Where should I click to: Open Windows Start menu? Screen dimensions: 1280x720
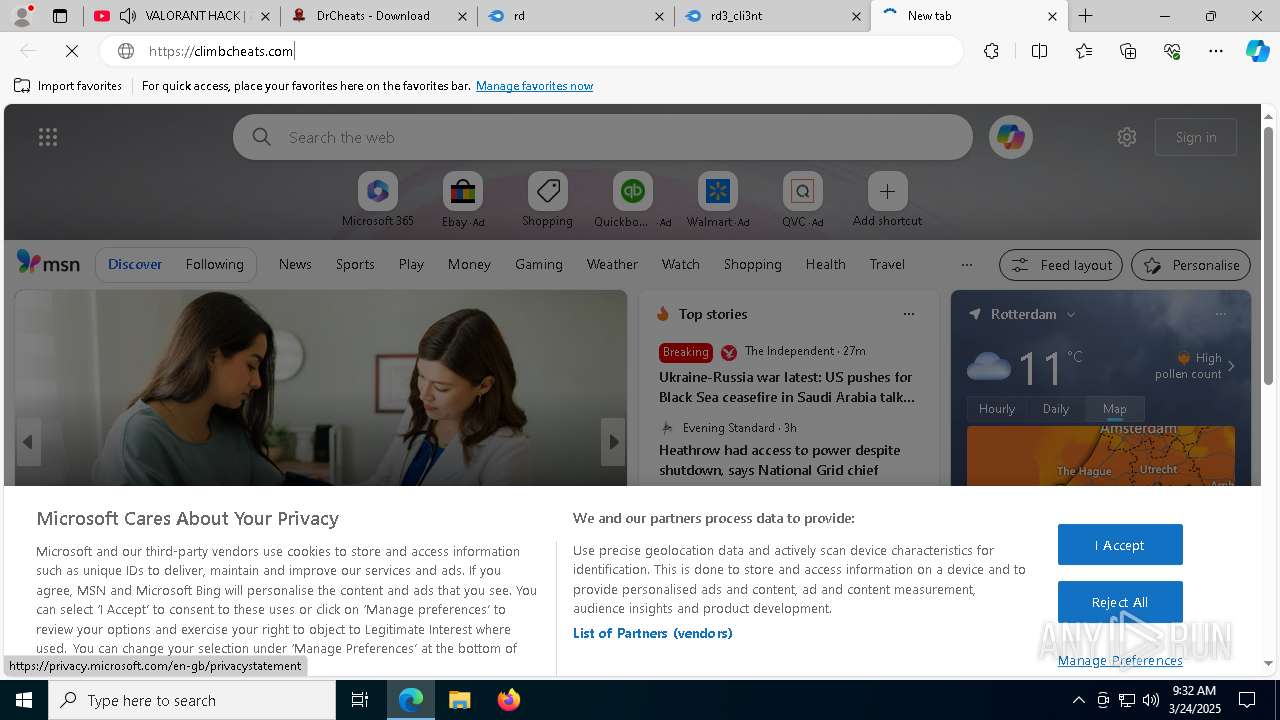point(24,700)
